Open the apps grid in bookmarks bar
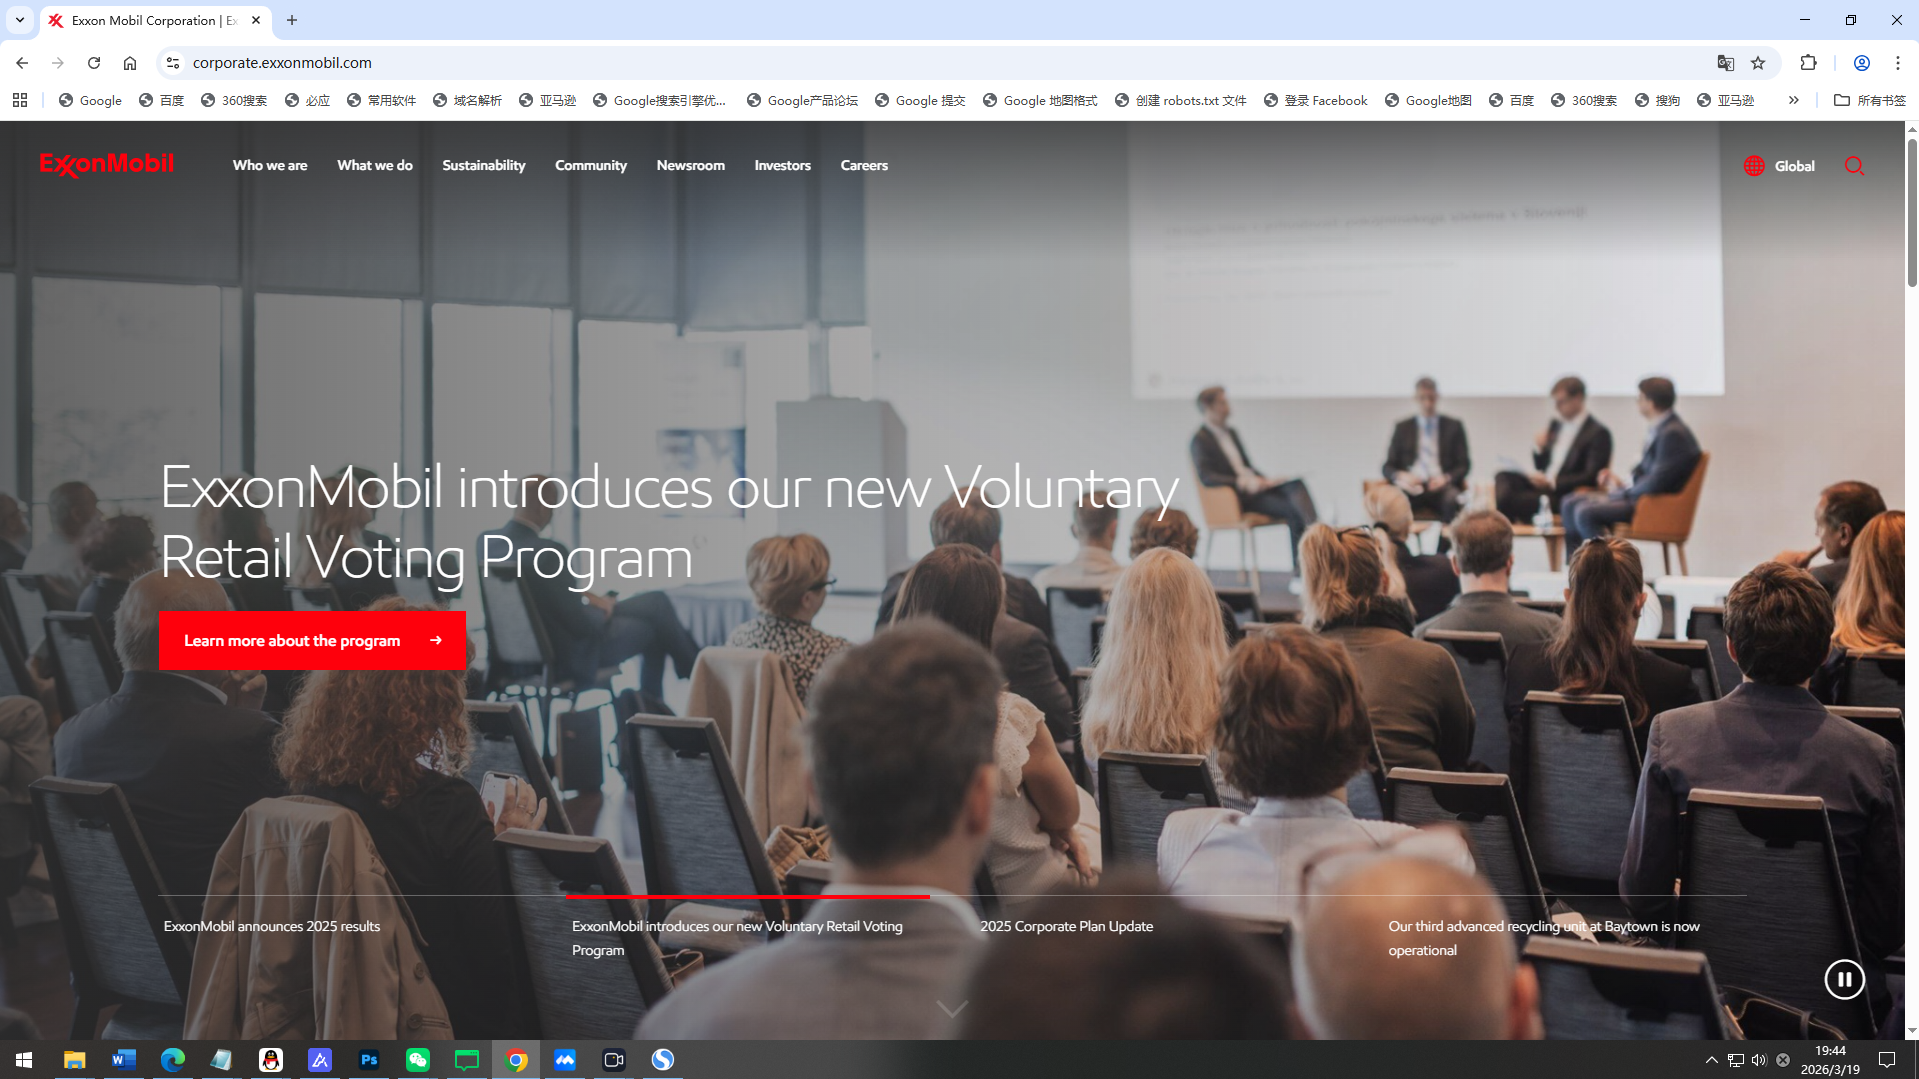 point(20,100)
